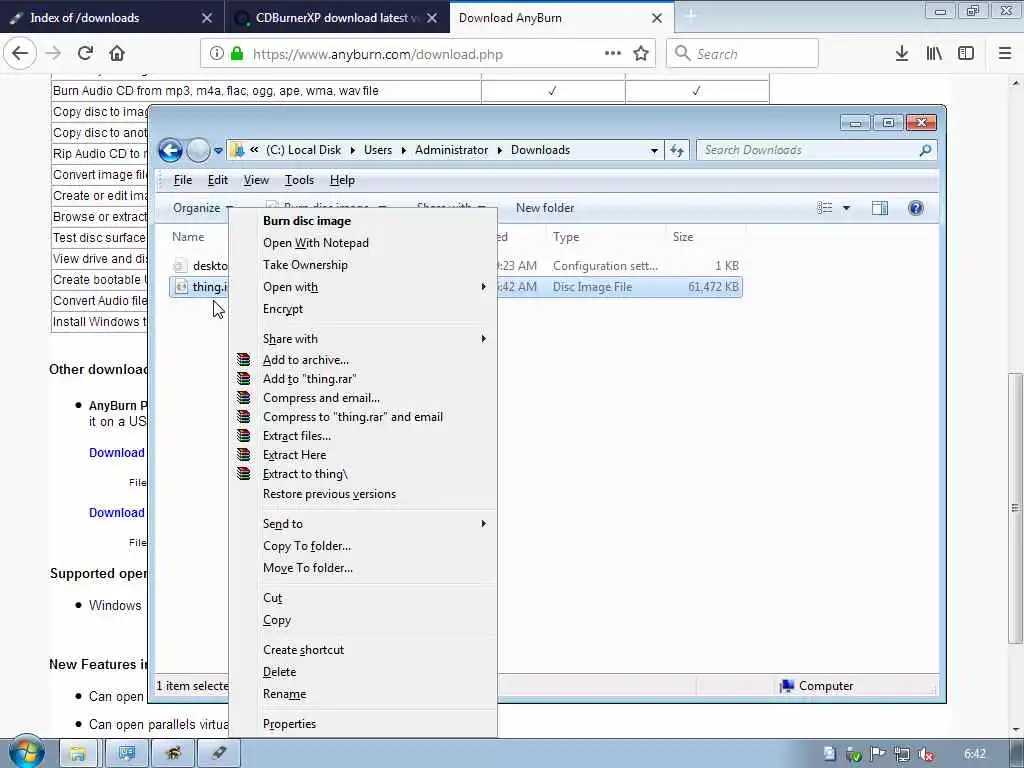The image size is (1024, 768).
Task: Expand Open with submenu
Action: [483, 287]
